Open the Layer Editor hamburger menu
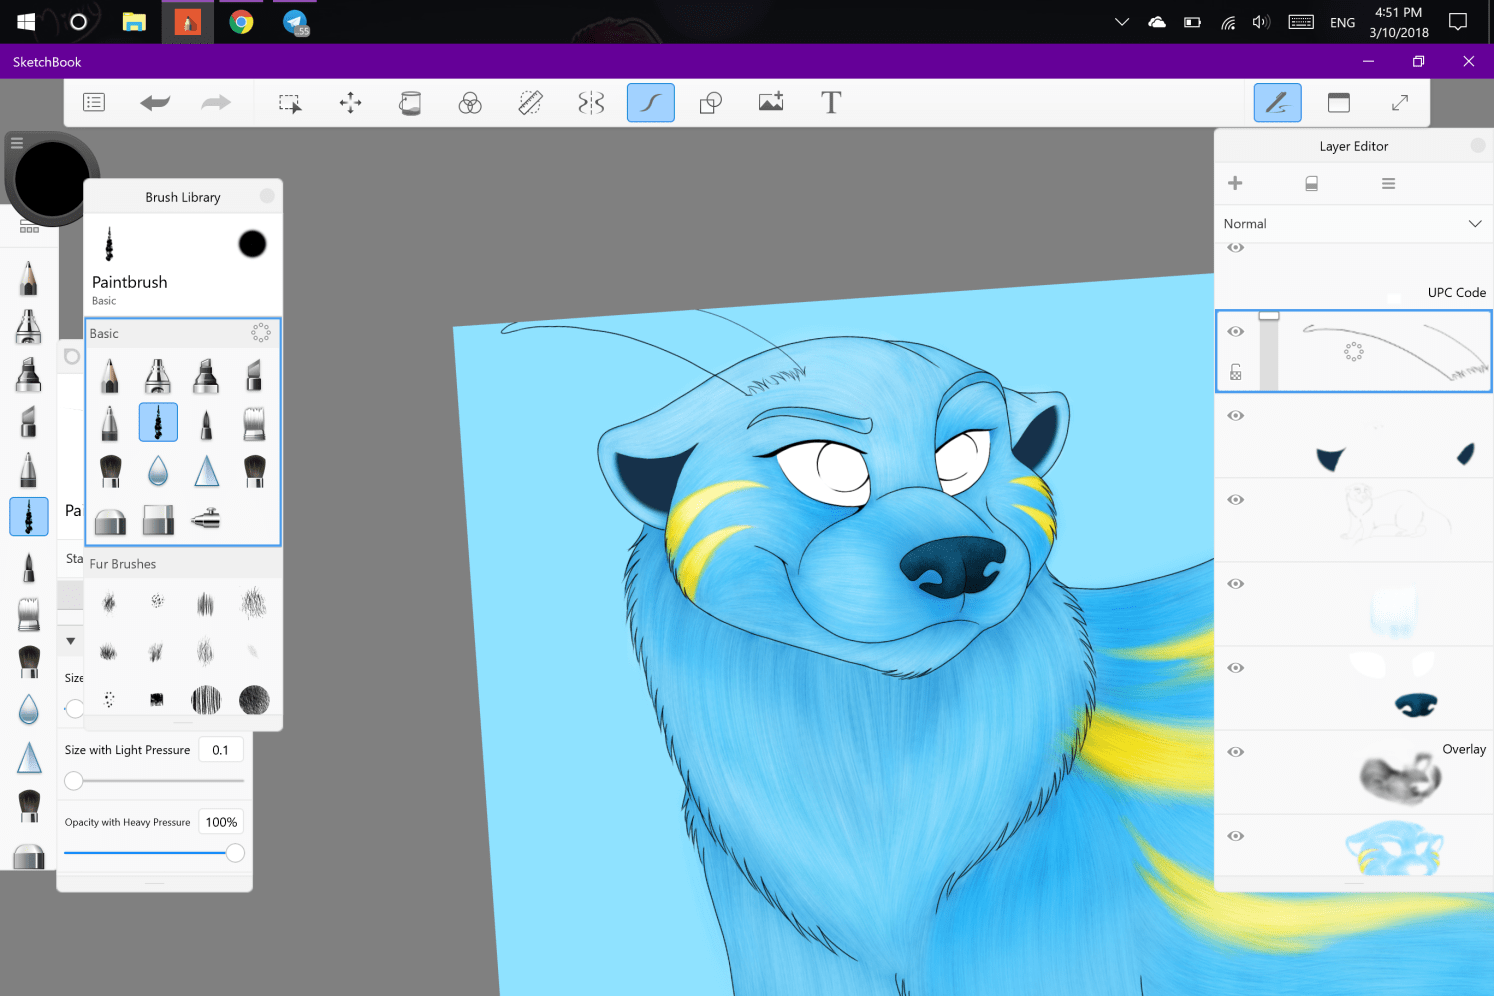The height and width of the screenshot is (996, 1494). click(x=1388, y=183)
